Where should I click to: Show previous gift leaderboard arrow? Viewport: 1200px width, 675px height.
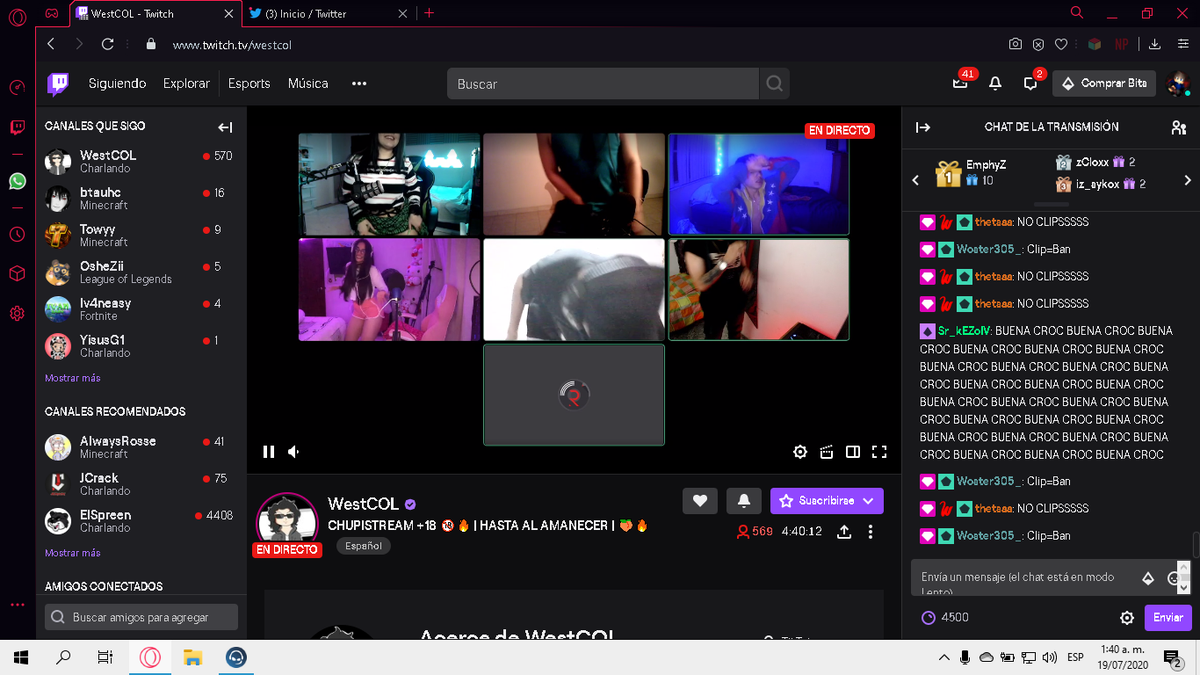(915, 180)
